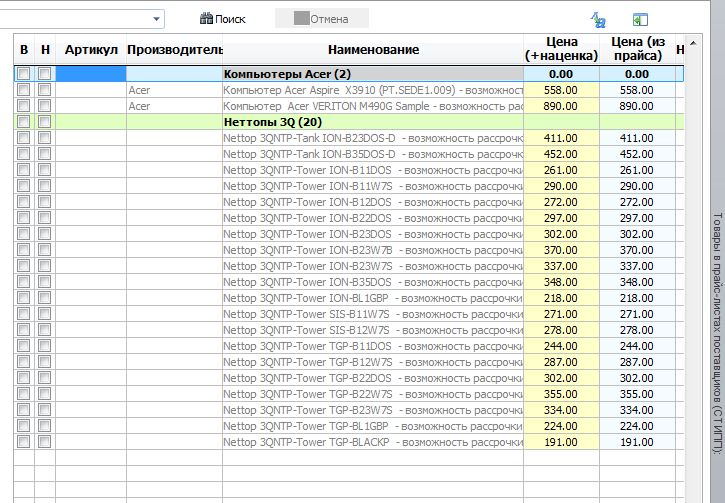This screenshot has height=503, width=725.
Task: Select Nettop 3QNTP-Tower ION-B23W7S name
Action: 373,266
